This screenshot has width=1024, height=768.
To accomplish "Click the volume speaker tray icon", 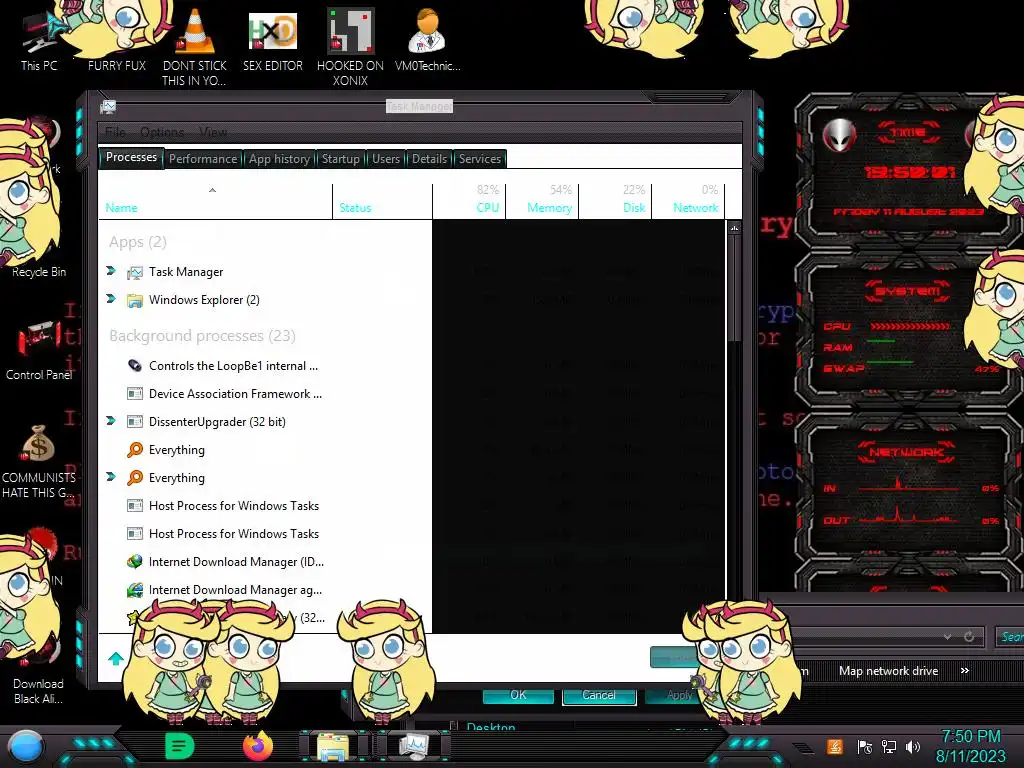I will (912, 746).
